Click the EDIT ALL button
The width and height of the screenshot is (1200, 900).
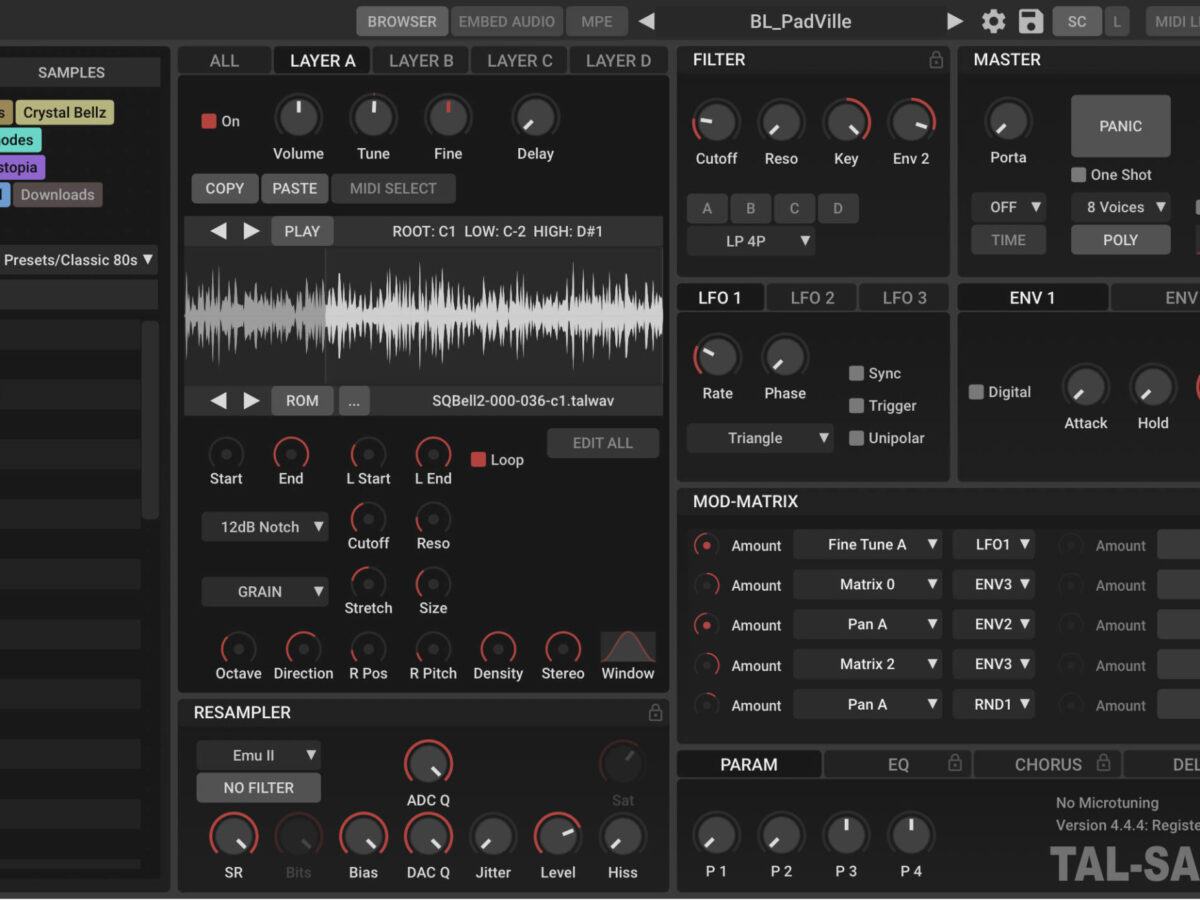click(602, 443)
